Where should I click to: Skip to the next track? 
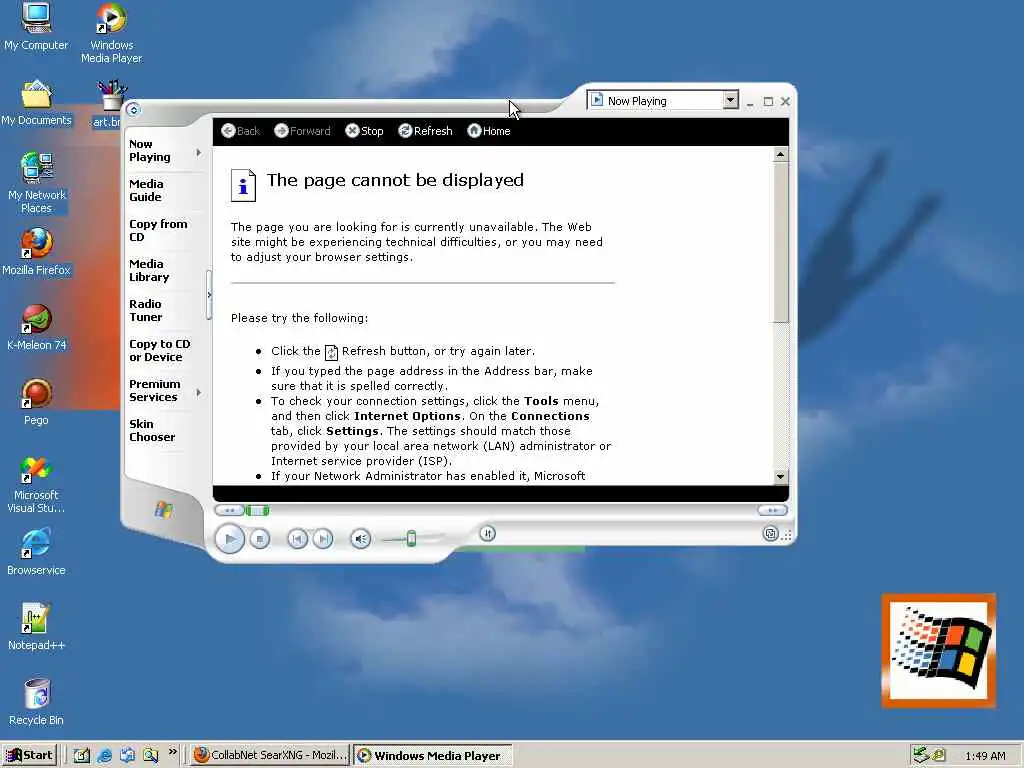coord(323,539)
